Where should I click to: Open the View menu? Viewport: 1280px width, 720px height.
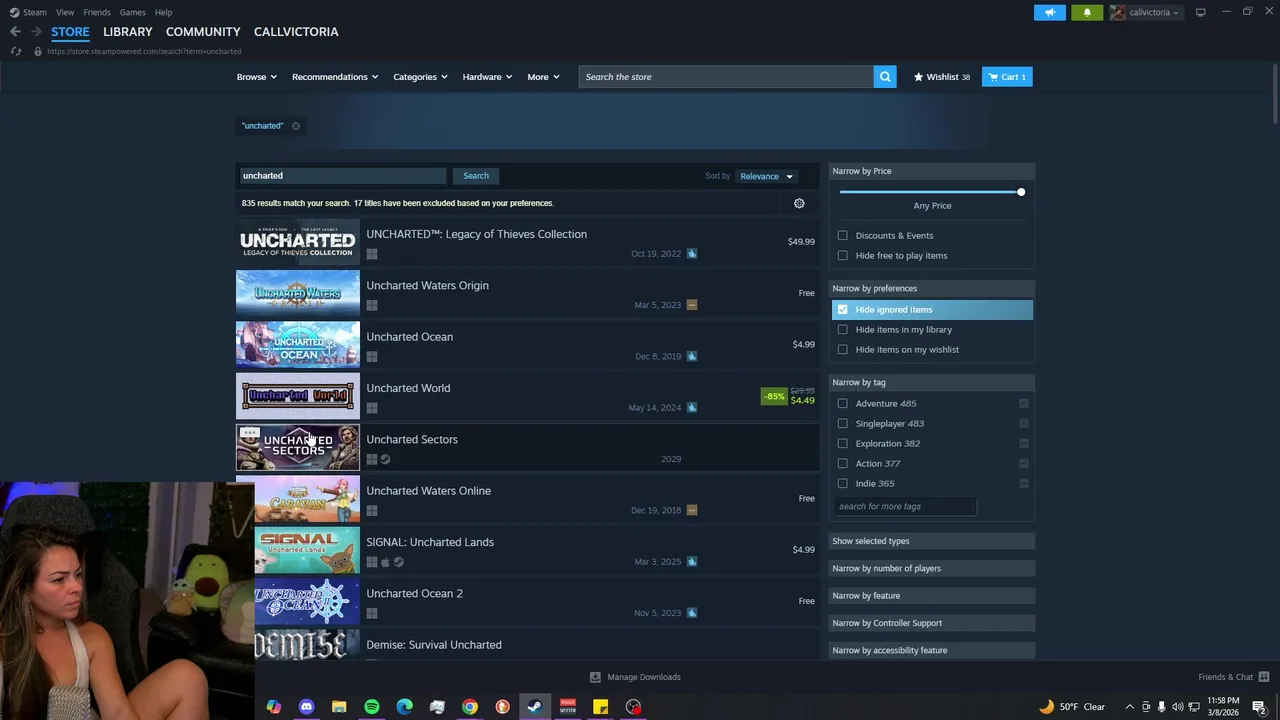65,12
